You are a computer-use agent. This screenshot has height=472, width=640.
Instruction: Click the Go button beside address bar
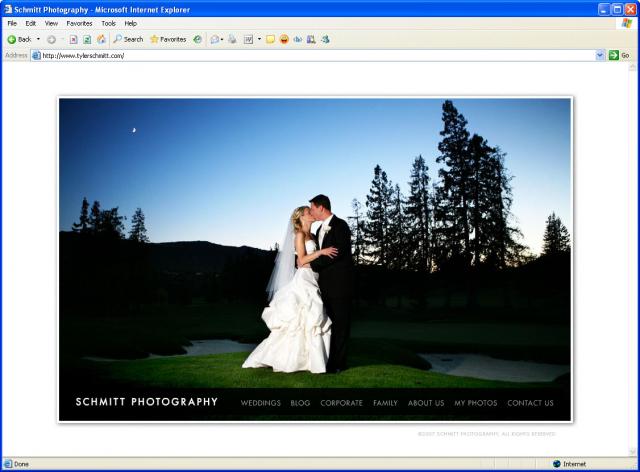[x=619, y=55]
